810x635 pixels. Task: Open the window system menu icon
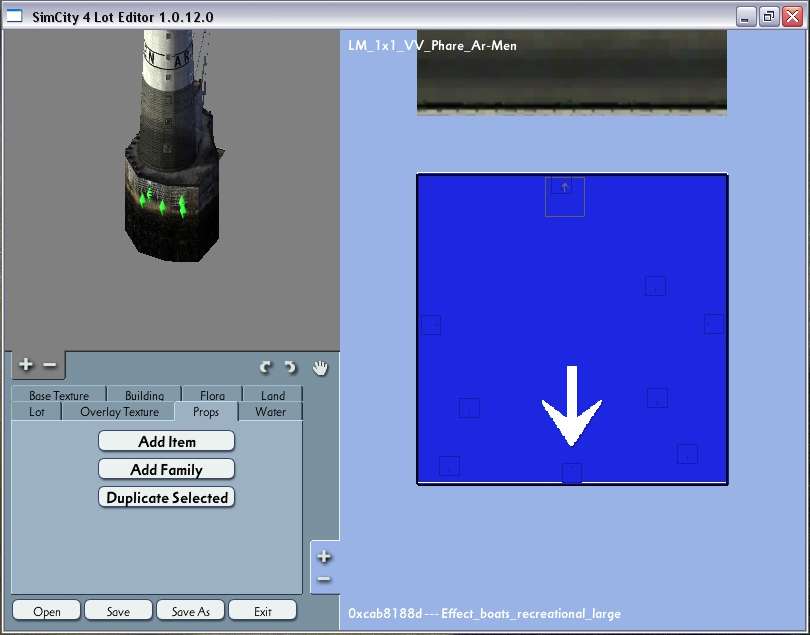pyautogui.click(x=14, y=16)
